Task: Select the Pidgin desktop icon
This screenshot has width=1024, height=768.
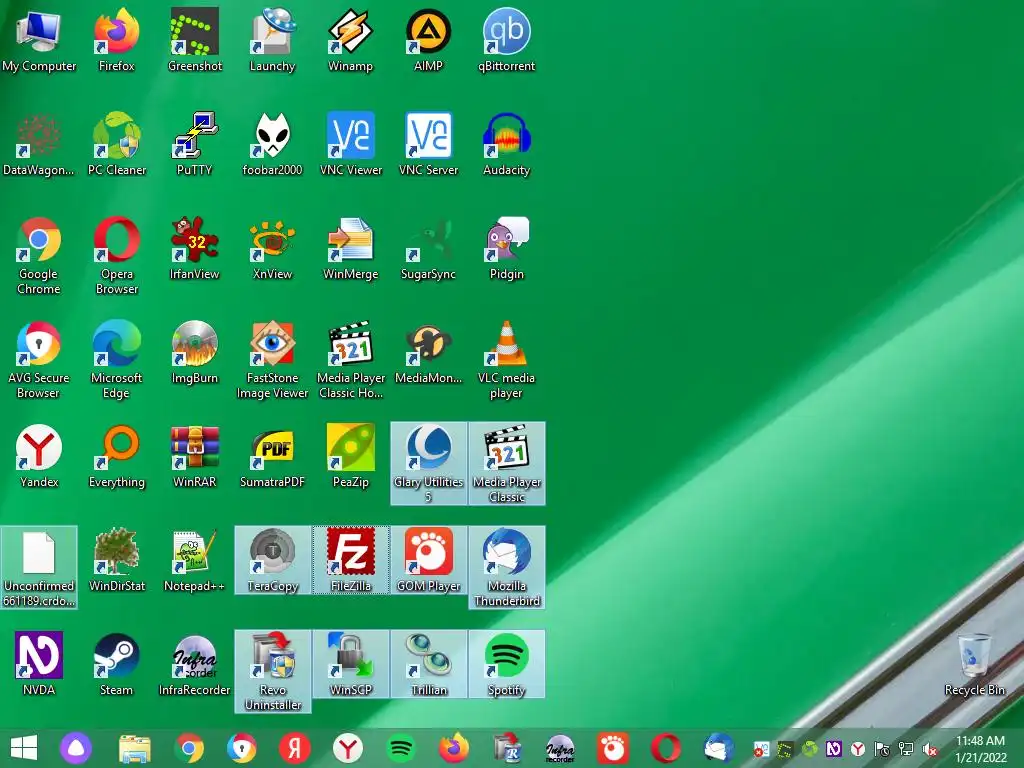Action: click(507, 248)
